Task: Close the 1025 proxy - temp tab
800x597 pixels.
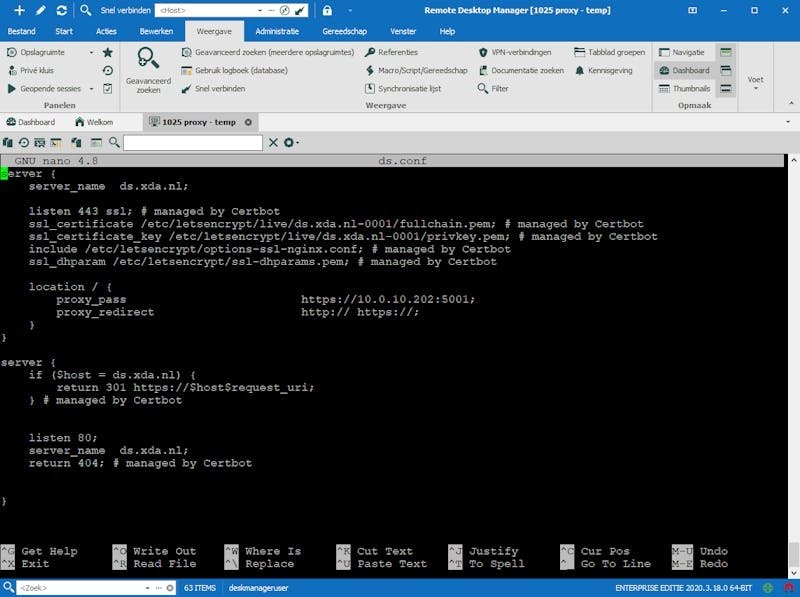Action: pyautogui.click(x=248, y=122)
